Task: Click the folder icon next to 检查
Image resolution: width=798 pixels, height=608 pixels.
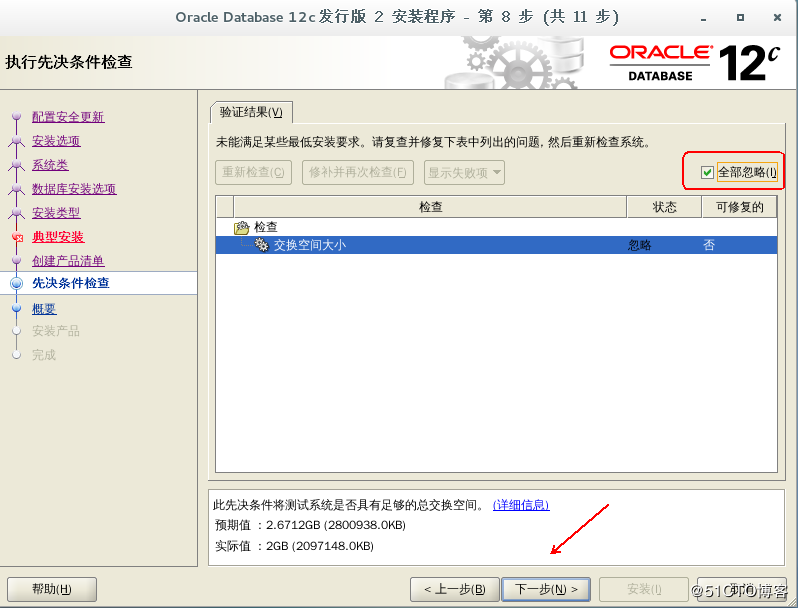Action: click(241, 227)
